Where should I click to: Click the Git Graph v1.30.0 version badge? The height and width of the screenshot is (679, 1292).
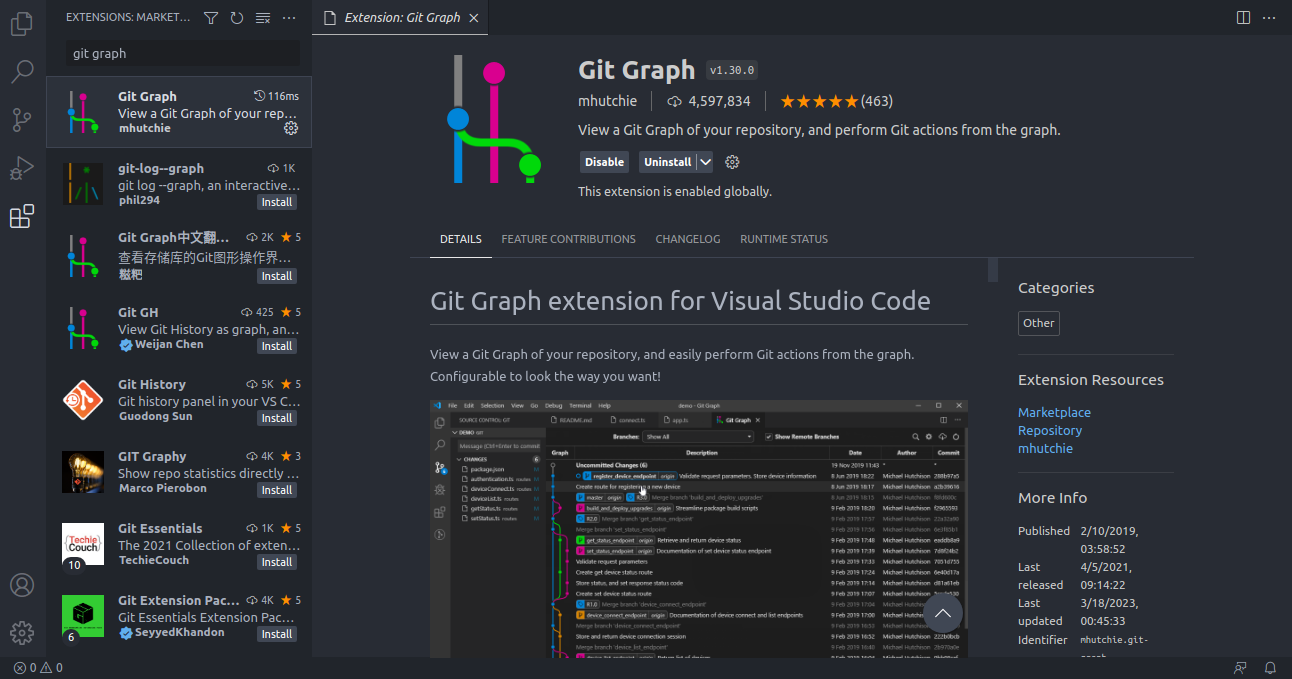(732, 70)
